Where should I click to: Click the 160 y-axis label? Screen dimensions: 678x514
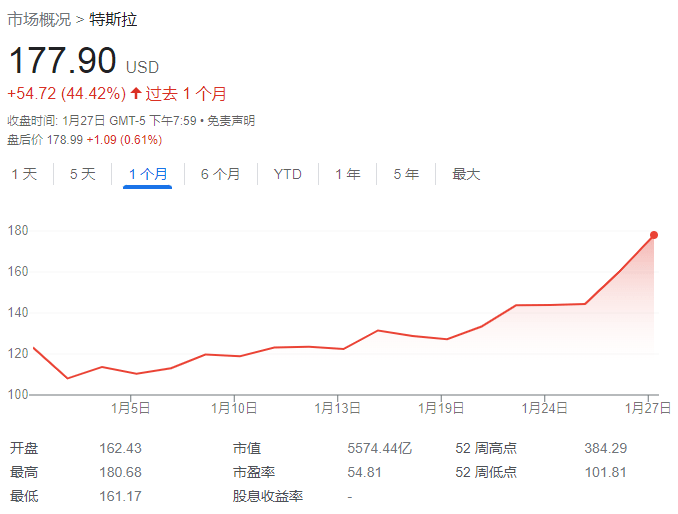coord(18,271)
